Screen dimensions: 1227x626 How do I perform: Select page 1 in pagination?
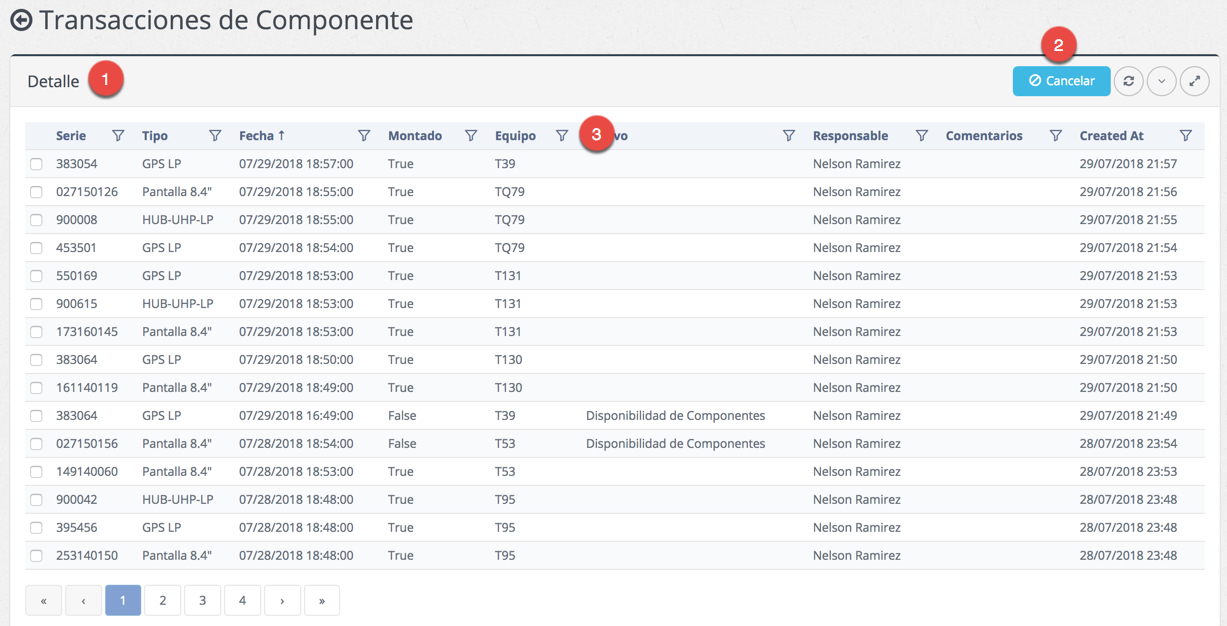[x=123, y=600]
